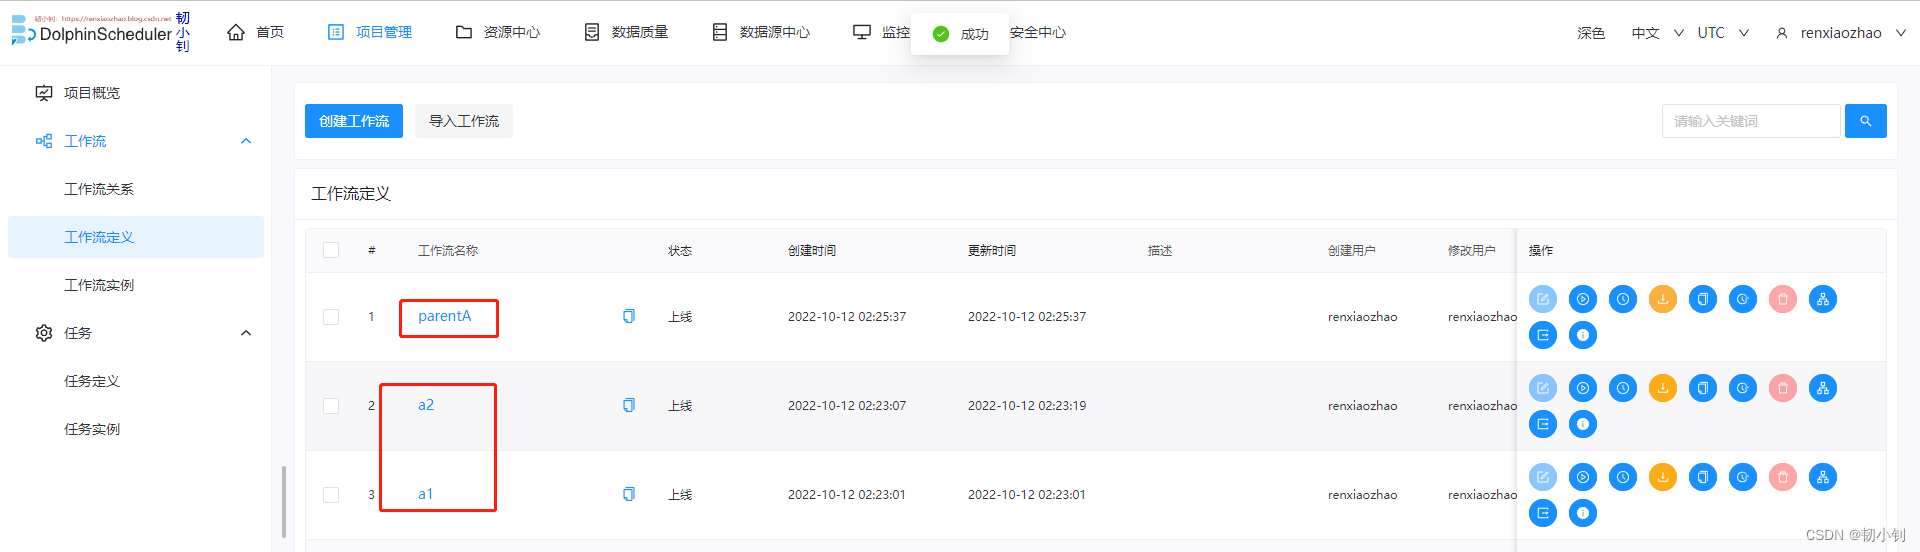
Task: Click the search magnifier button
Action: point(1865,121)
